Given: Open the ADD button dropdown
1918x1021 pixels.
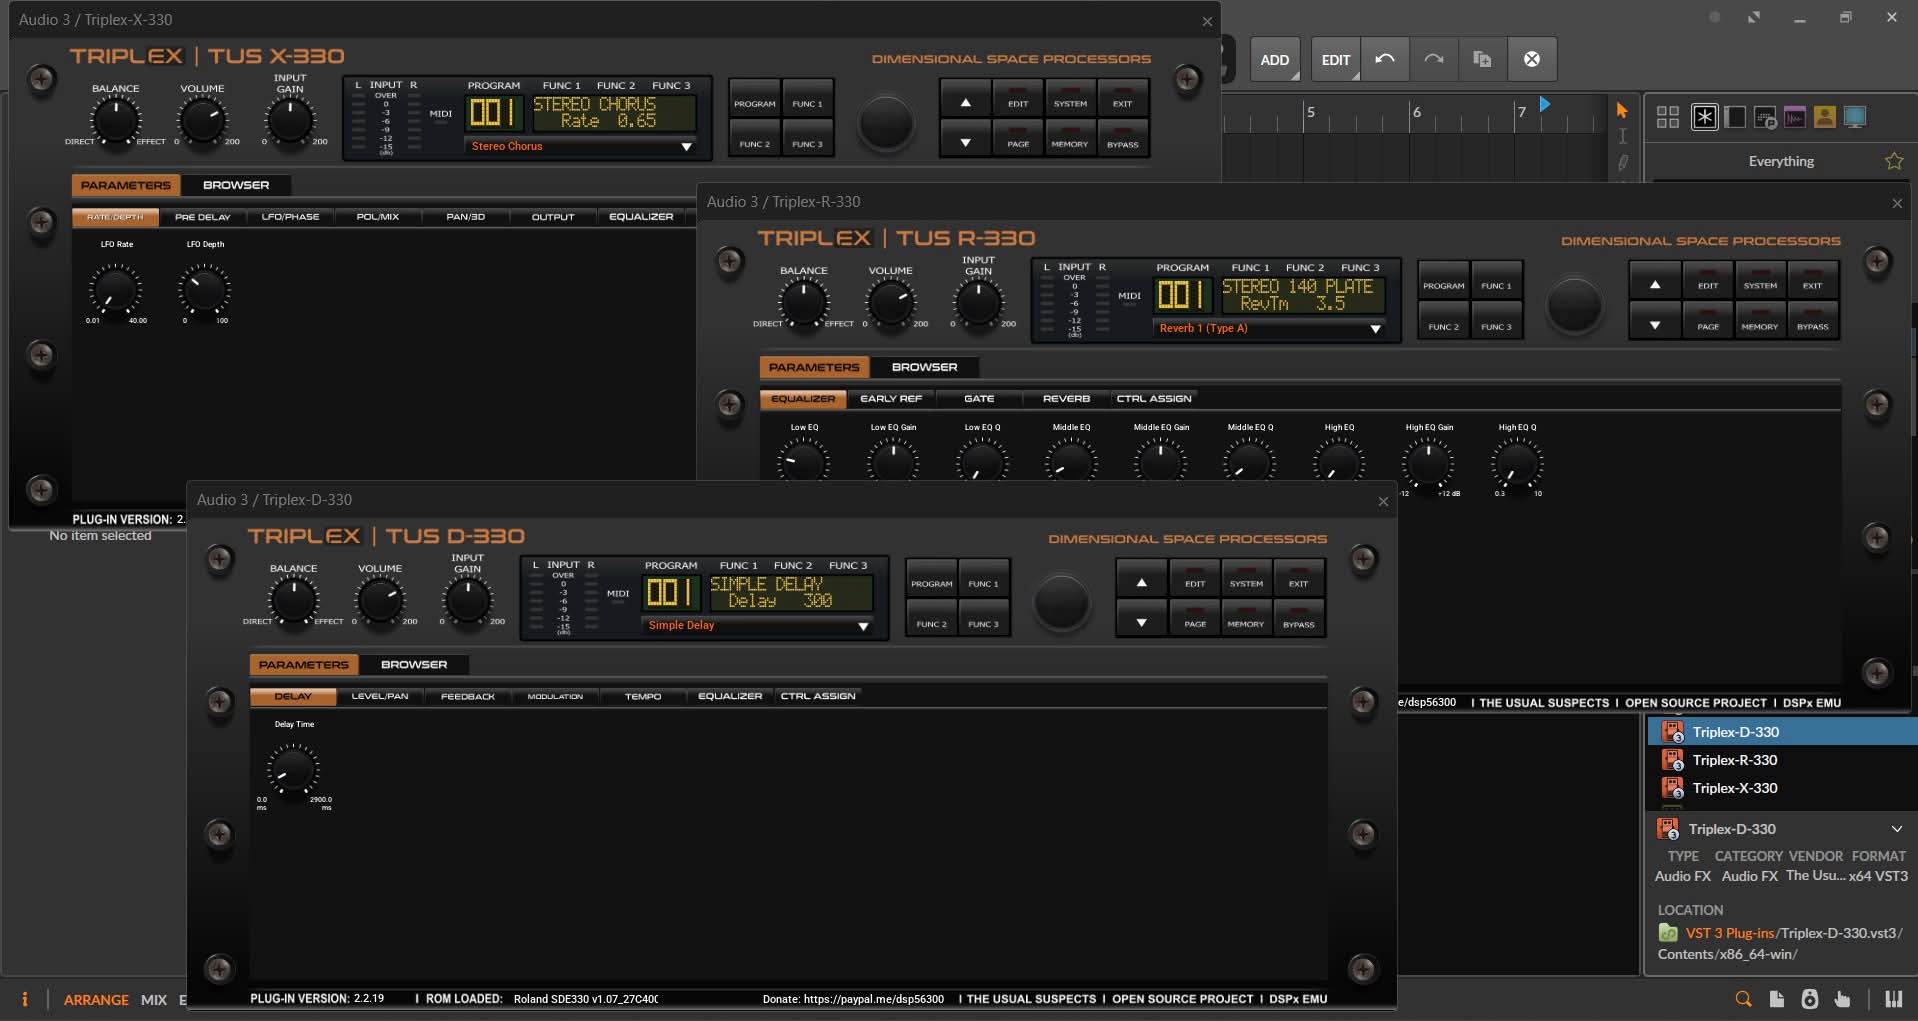Looking at the screenshot, I should pyautogui.click(x=1275, y=59).
